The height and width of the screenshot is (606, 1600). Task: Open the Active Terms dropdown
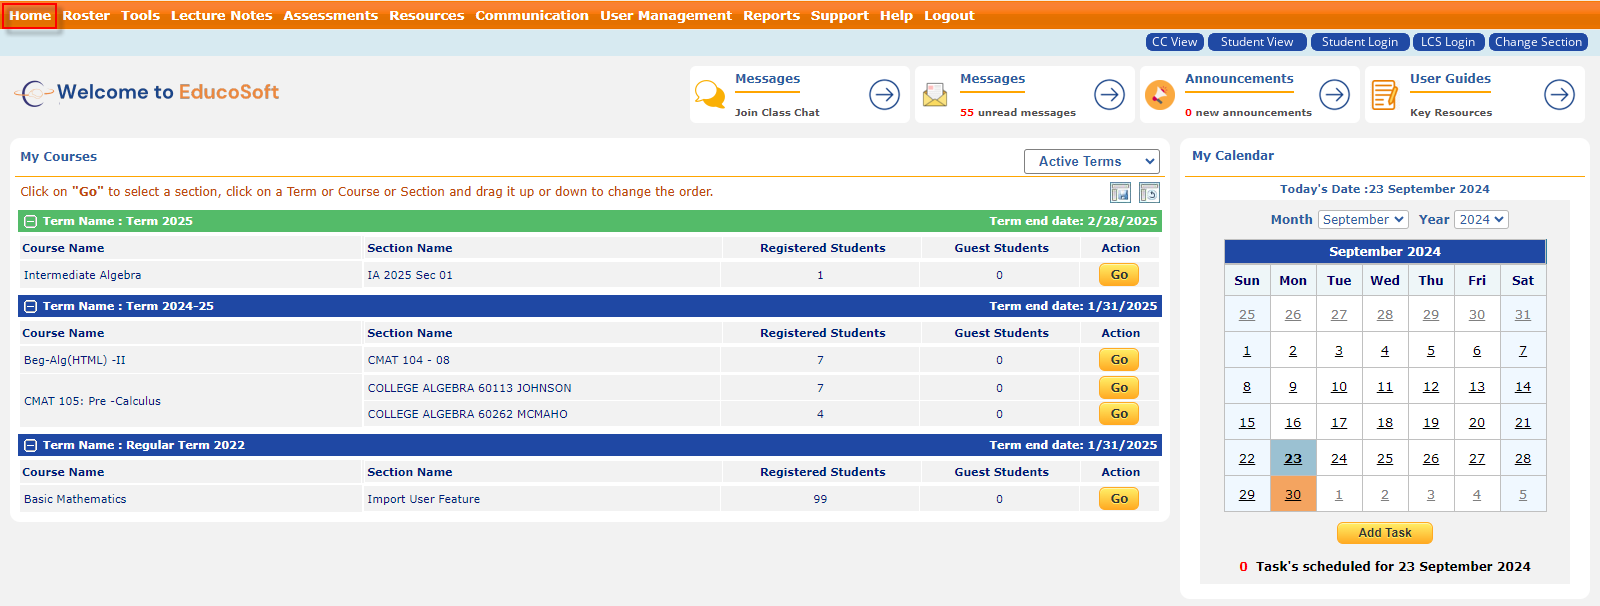pyautogui.click(x=1091, y=162)
